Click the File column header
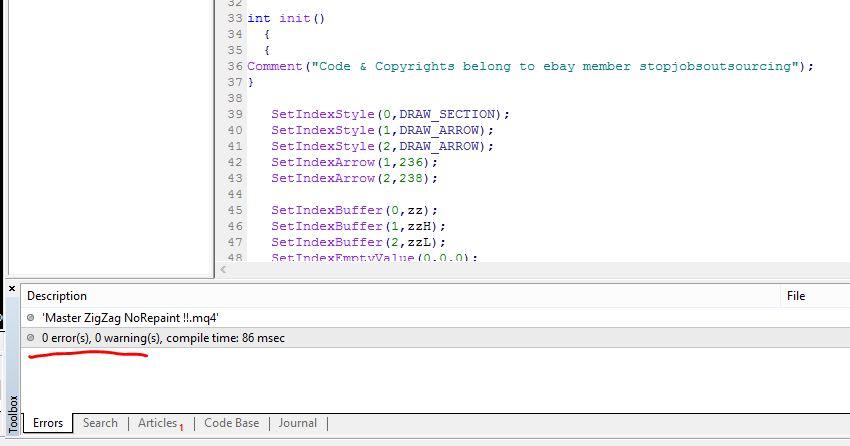The width and height of the screenshot is (850, 446). pos(796,296)
